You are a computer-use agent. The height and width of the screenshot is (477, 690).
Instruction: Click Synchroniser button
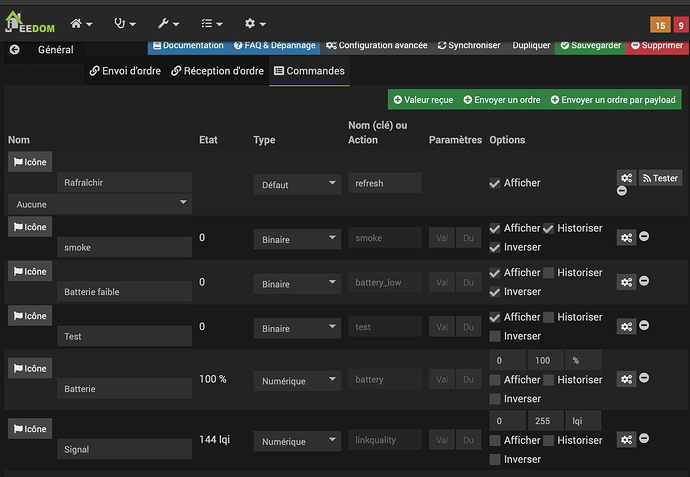tap(469, 45)
